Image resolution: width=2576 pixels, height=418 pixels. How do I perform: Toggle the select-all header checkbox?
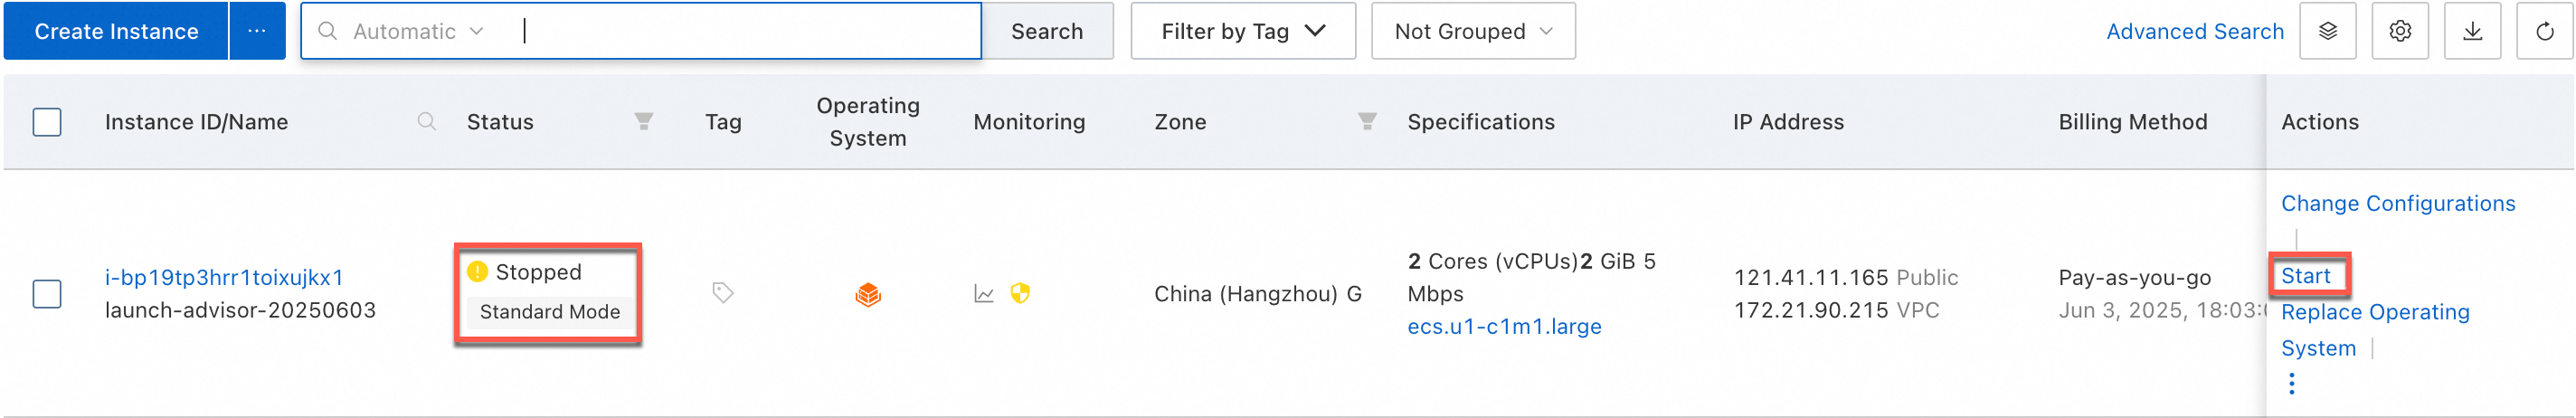(47, 122)
